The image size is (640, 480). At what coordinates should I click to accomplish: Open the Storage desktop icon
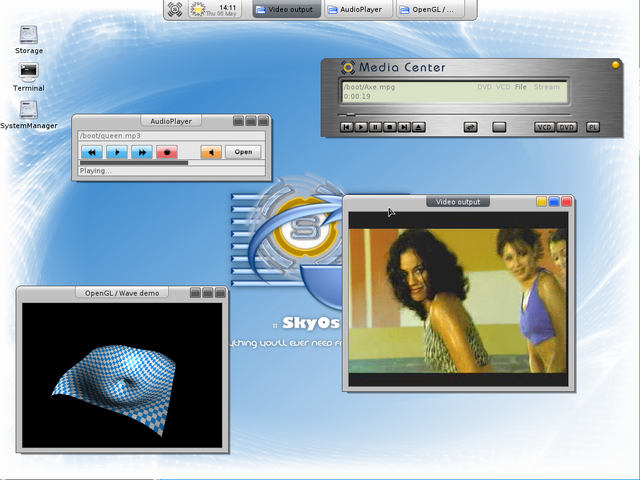(x=29, y=40)
